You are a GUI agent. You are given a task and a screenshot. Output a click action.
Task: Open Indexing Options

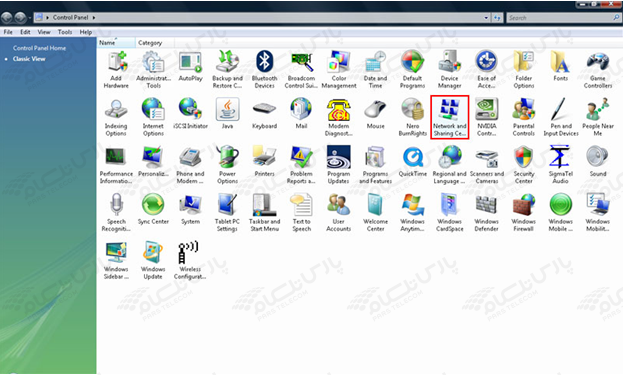(116, 118)
